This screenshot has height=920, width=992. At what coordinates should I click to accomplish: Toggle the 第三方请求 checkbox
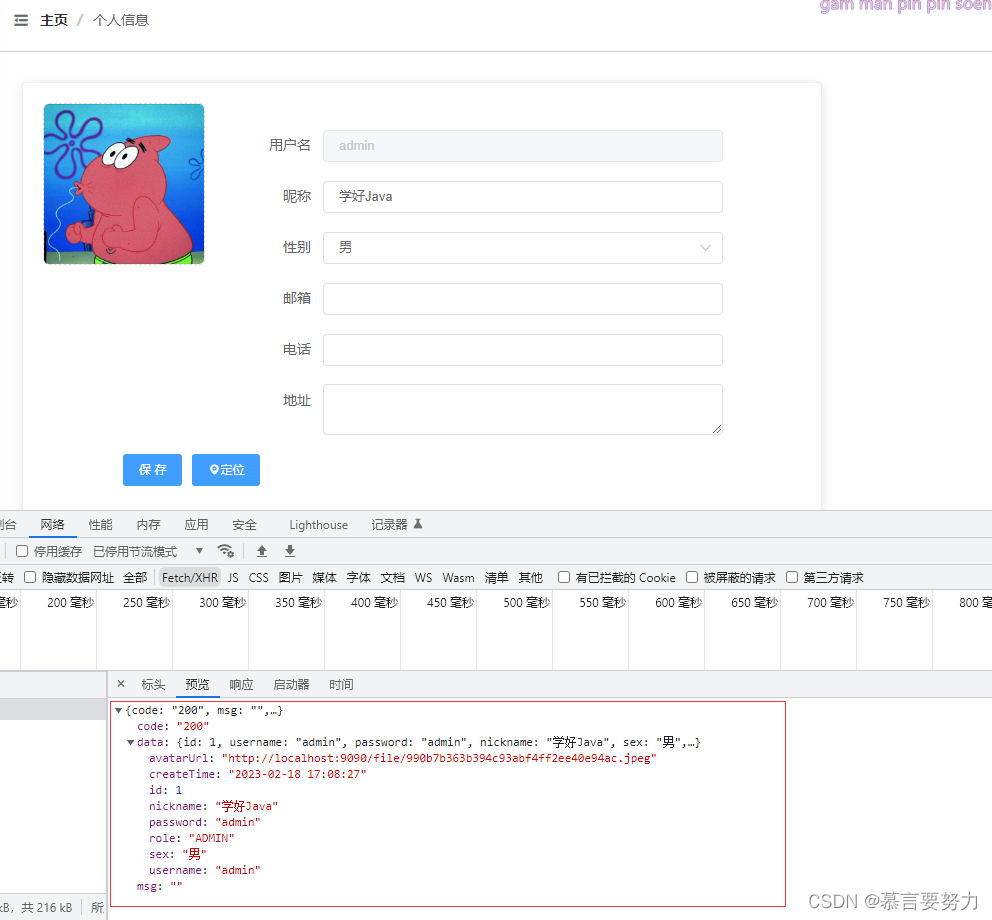click(792, 577)
